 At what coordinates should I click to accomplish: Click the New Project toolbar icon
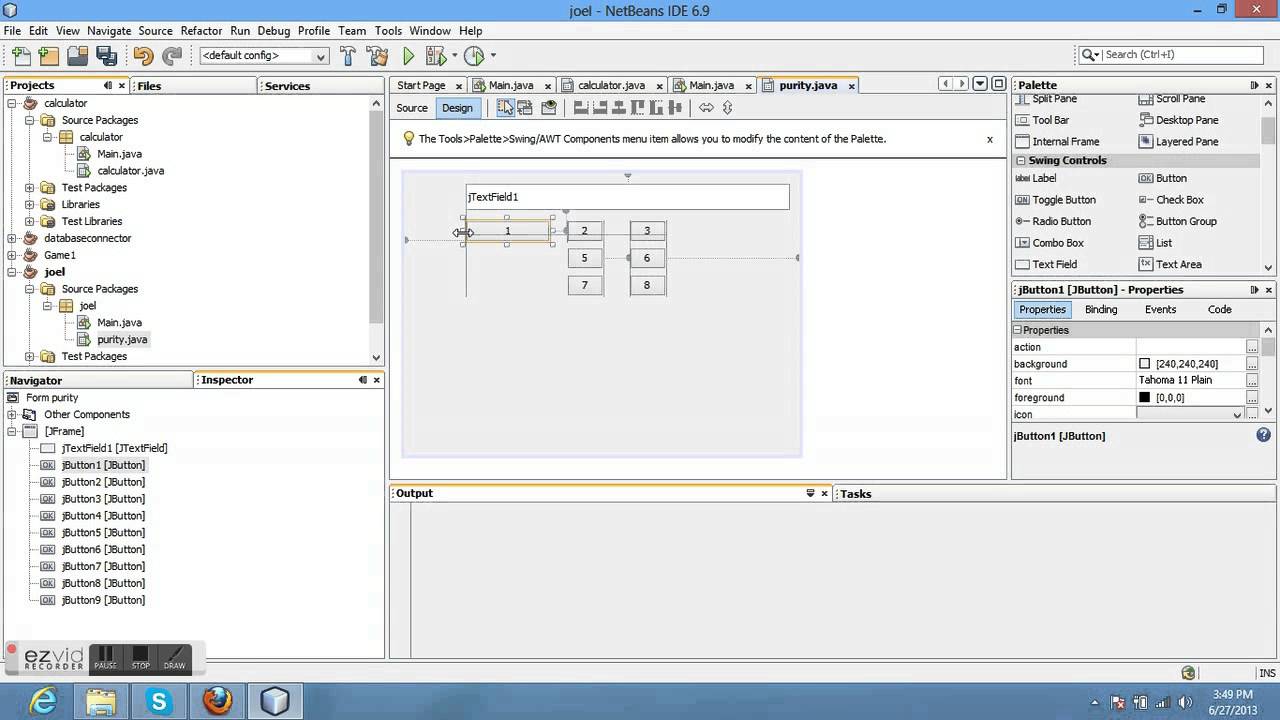coord(48,56)
